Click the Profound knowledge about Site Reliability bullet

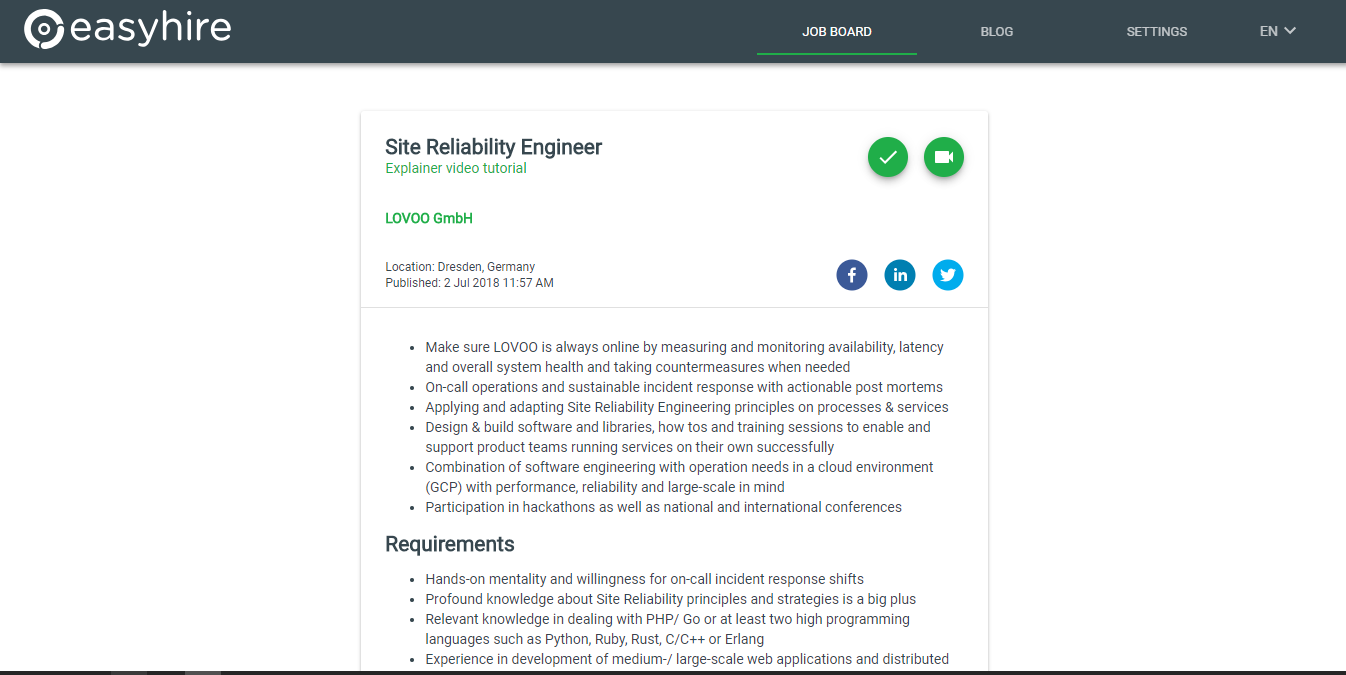point(670,599)
